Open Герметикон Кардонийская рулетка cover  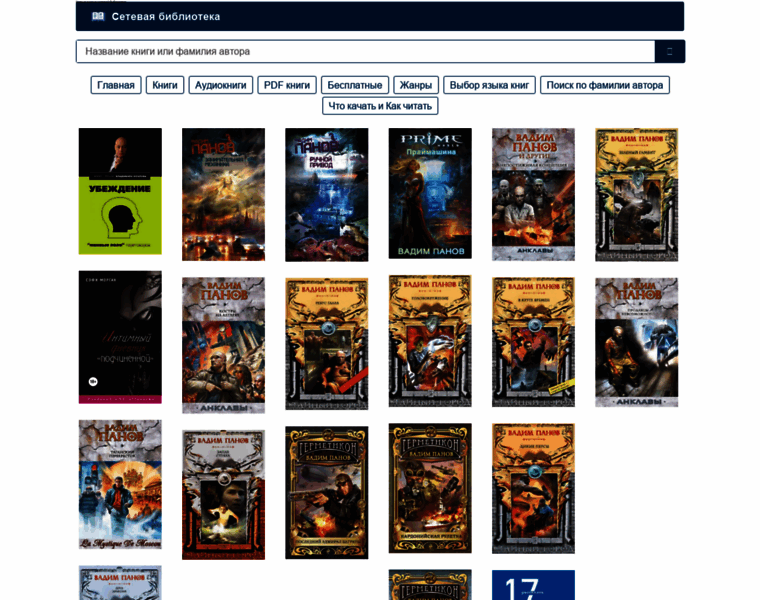click(x=430, y=489)
